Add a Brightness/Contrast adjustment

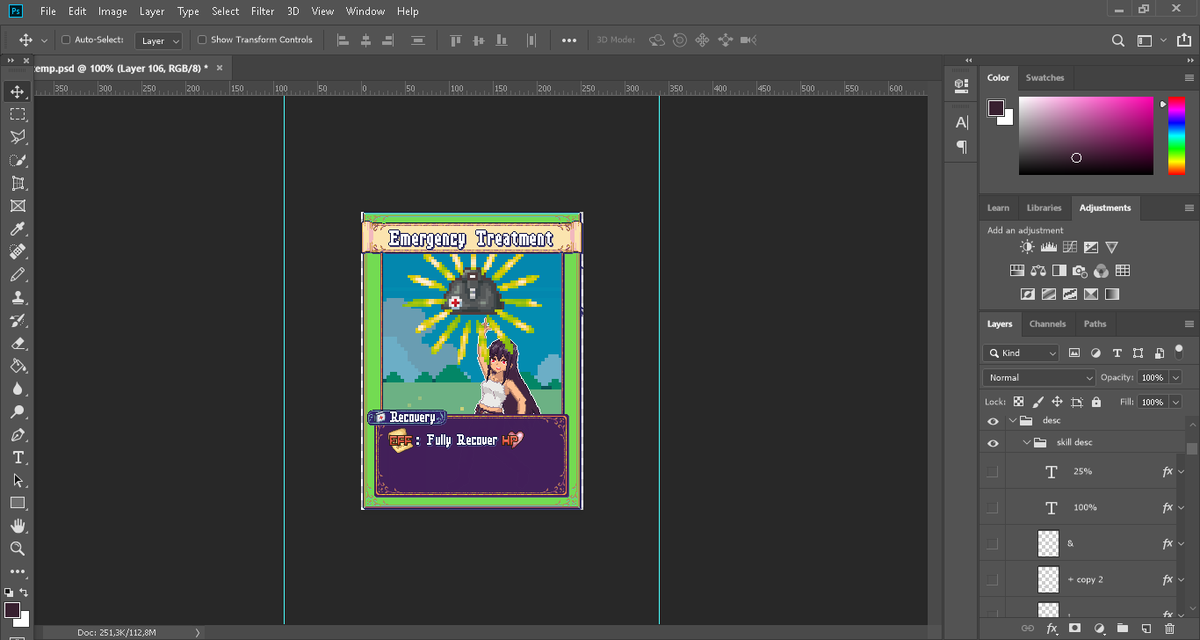tap(1027, 247)
